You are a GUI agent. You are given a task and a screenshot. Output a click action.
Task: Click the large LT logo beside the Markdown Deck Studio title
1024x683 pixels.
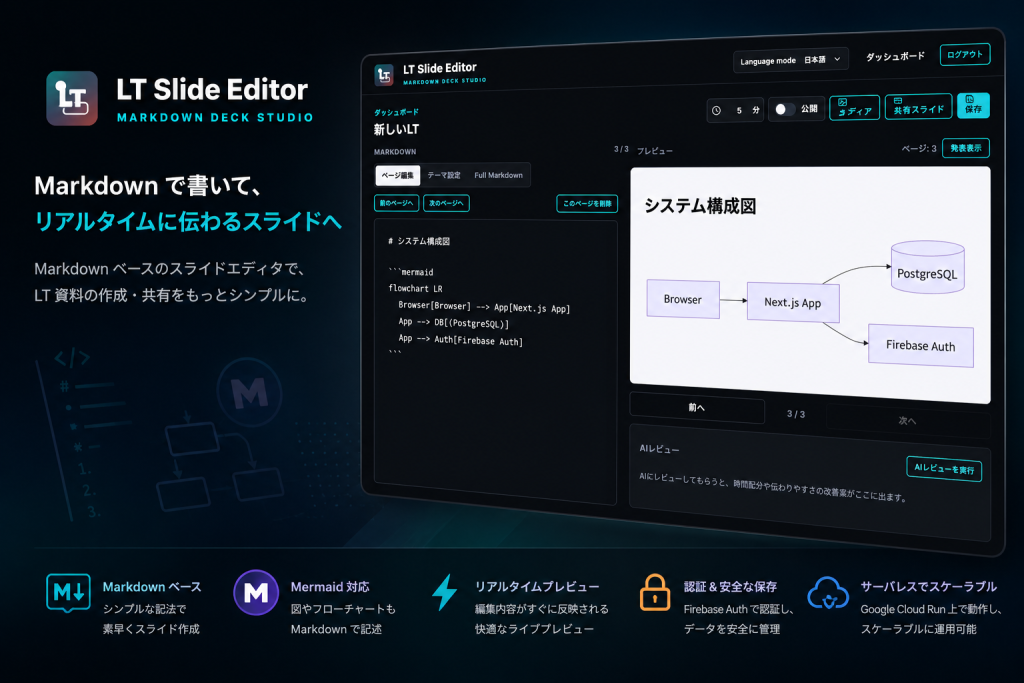point(72,98)
